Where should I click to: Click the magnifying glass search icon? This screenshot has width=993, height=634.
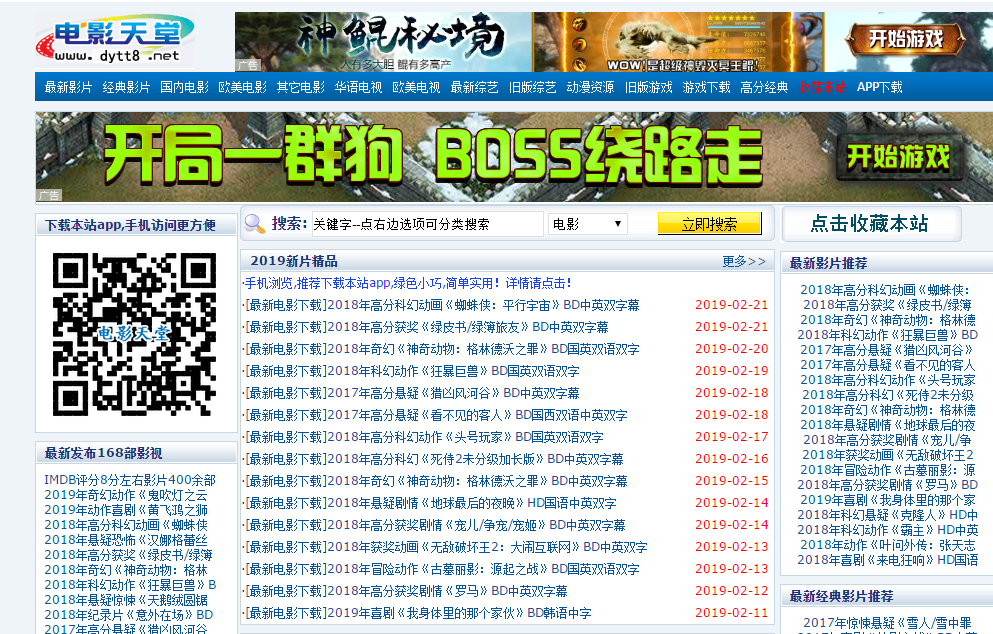coord(253,222)
